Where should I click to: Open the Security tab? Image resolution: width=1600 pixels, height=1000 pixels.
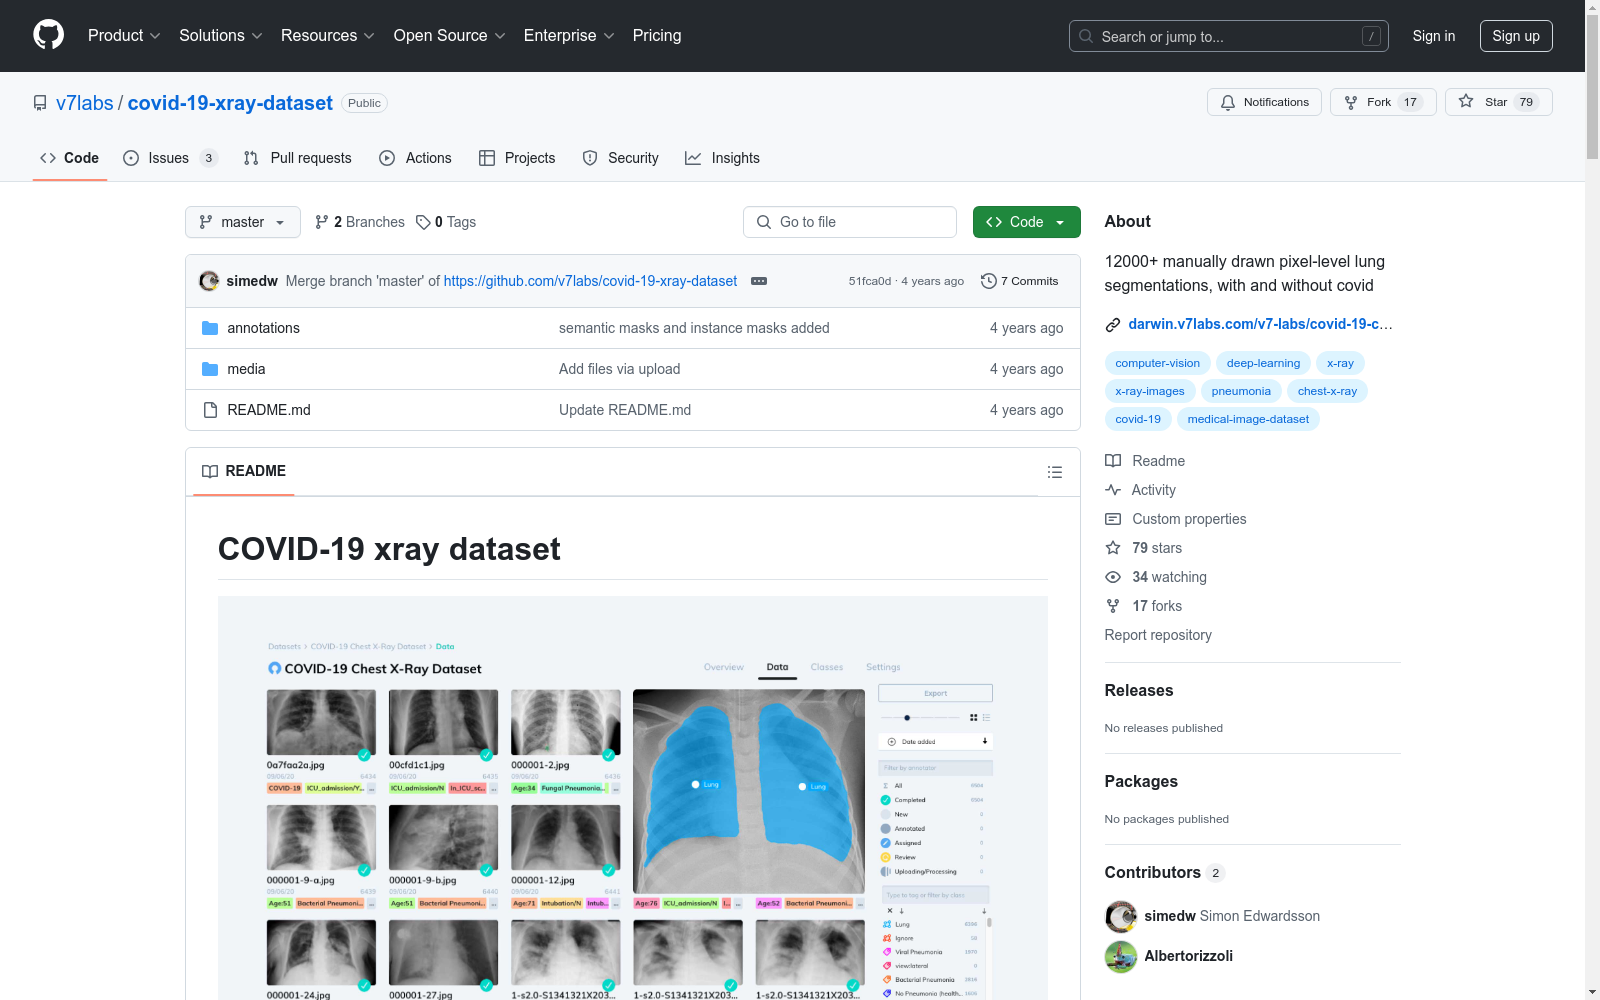pos(620,158)
